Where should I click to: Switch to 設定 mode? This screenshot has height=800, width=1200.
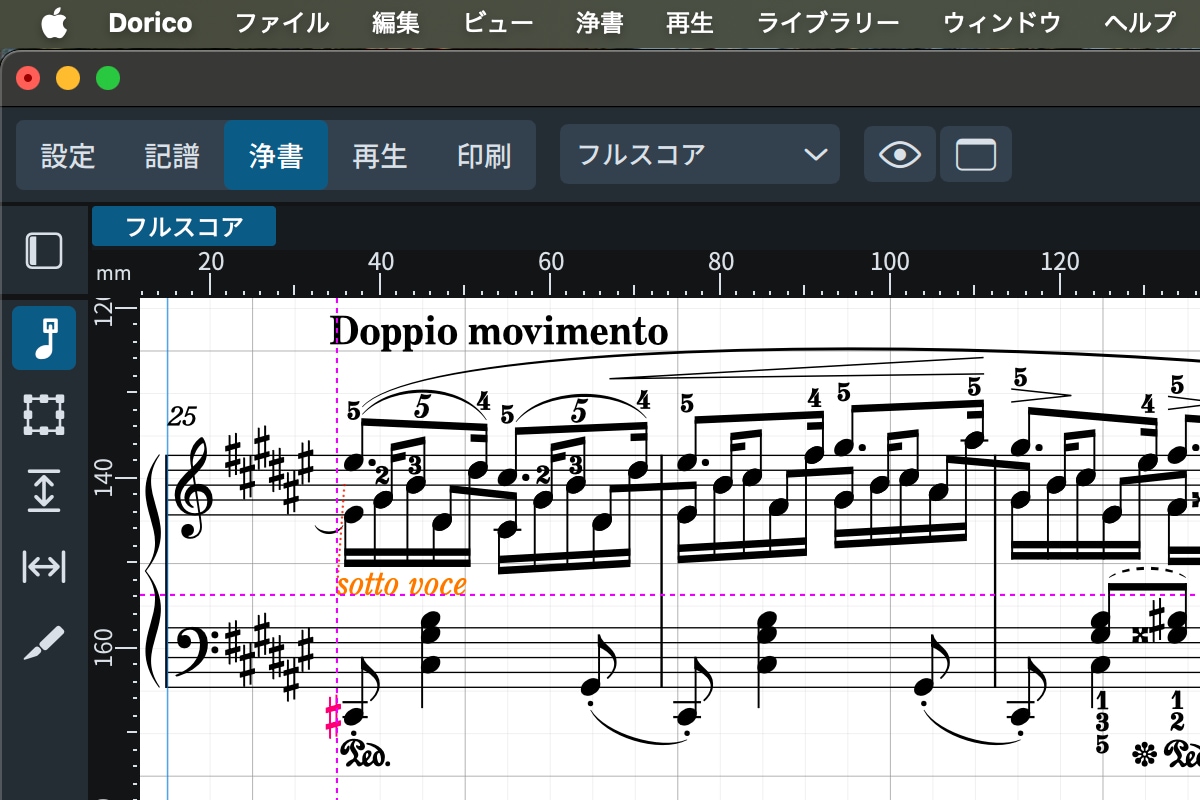[68, 156]
